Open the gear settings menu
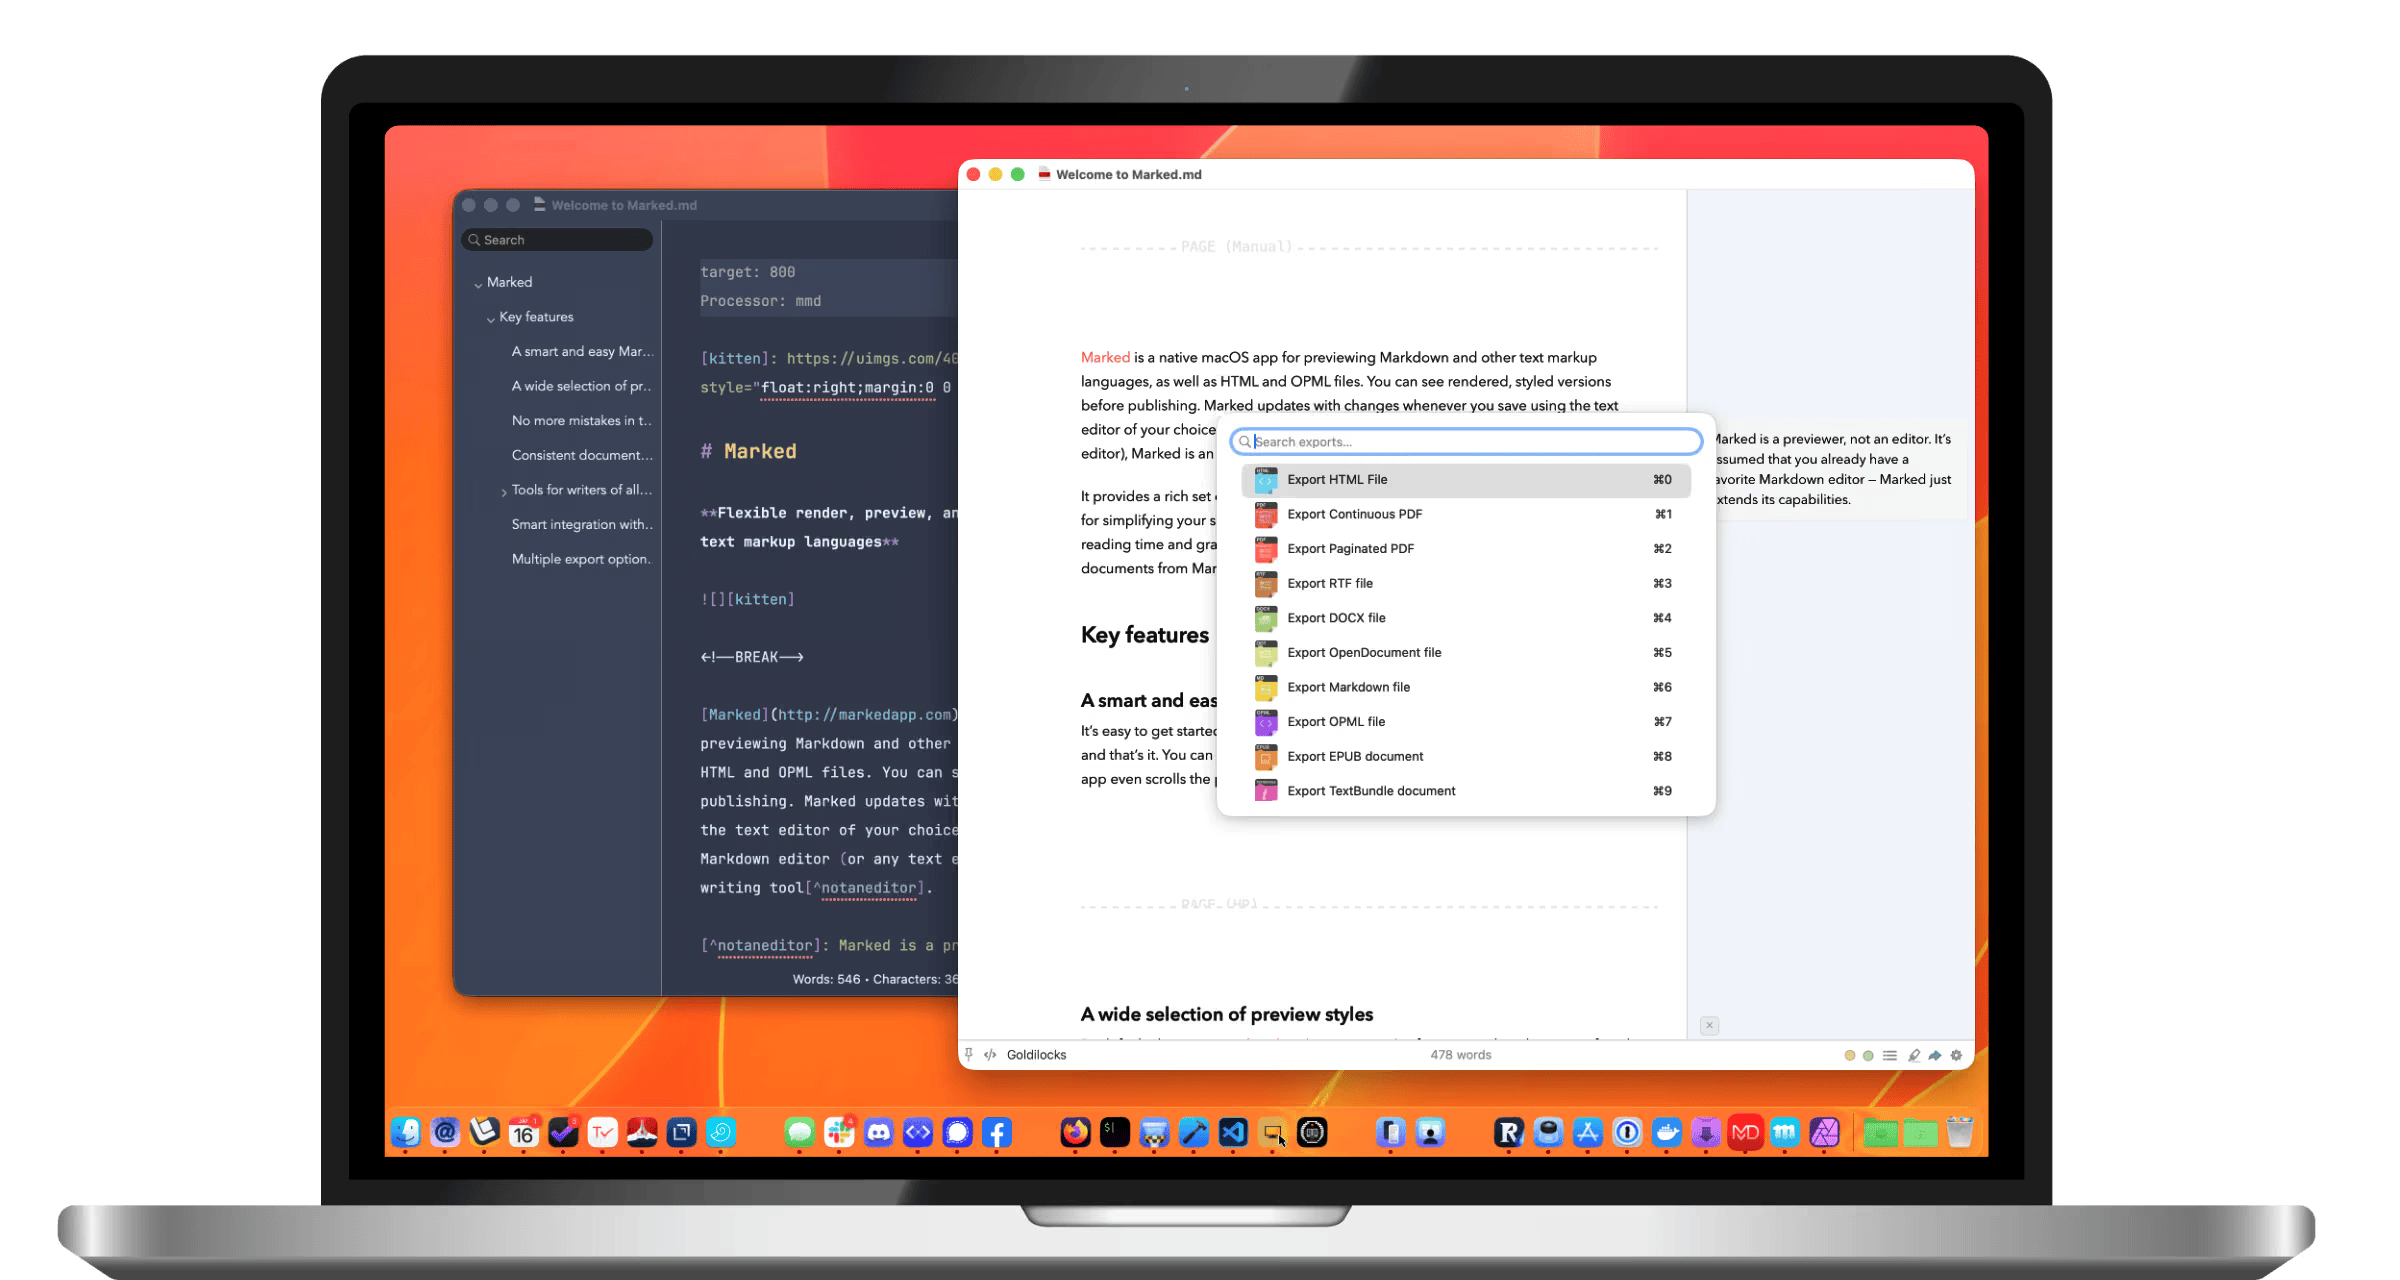The image size is (2400, 1280). (x=1957, y=1056)
